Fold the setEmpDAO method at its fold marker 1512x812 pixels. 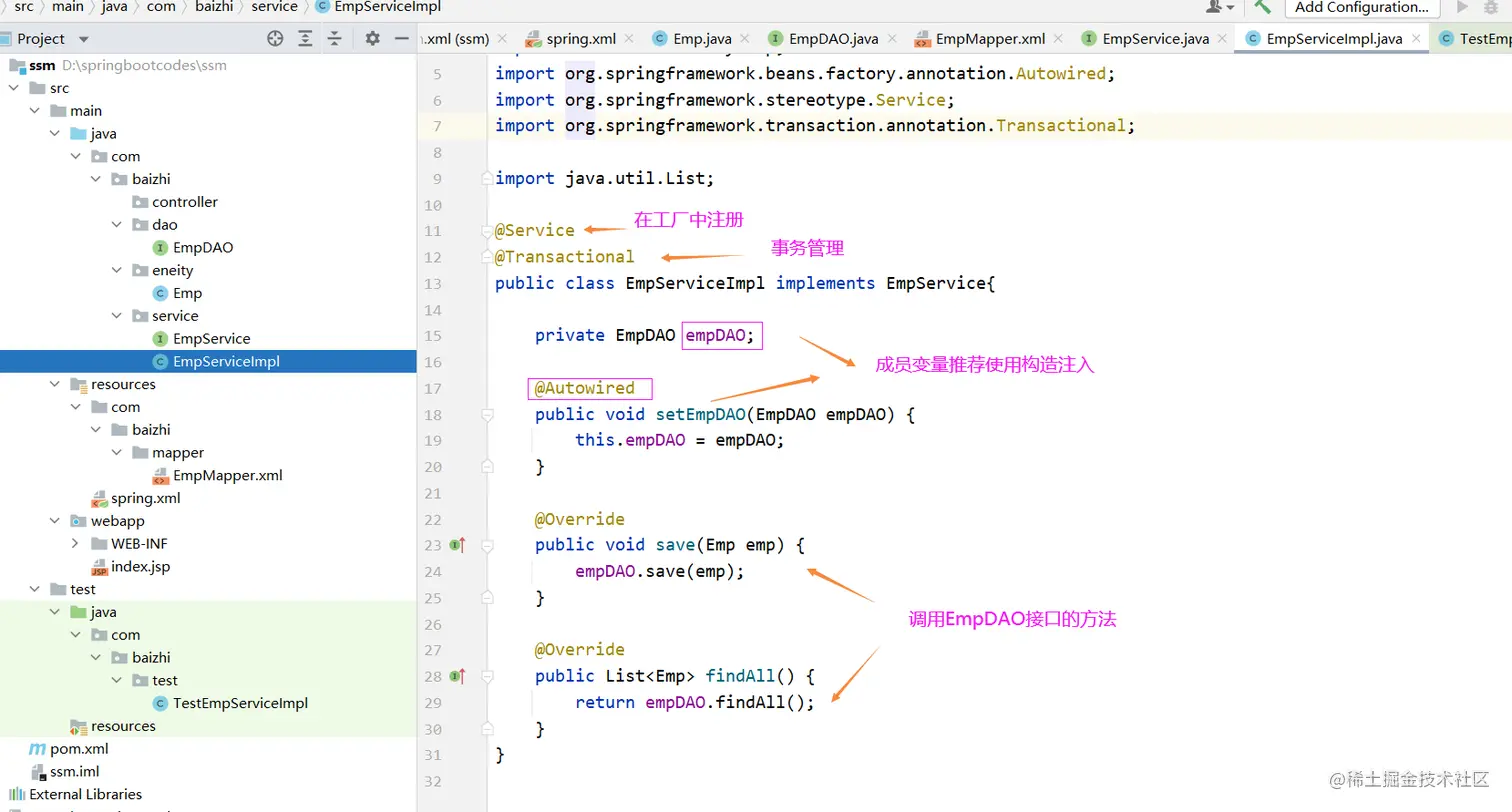[487, 414]
